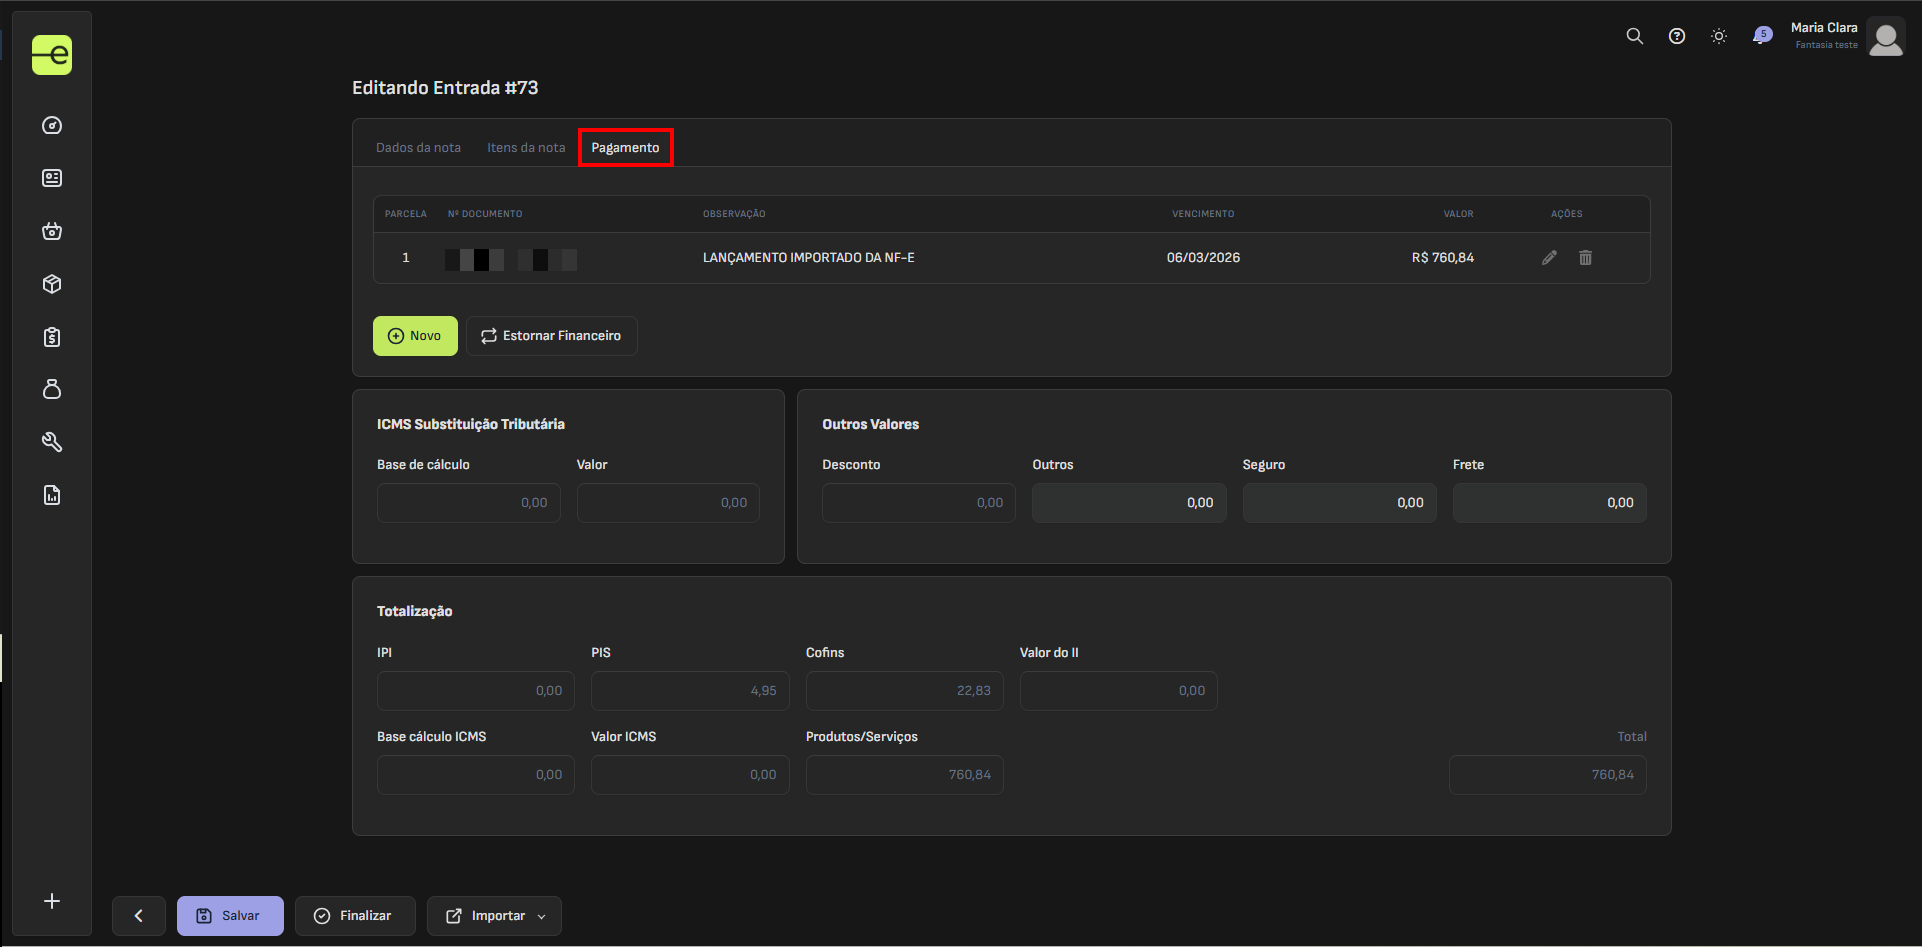This screenshot has height=947, width=1922.
Task: Click Estornar Financeiro button
Action: [x=552, y=336]
